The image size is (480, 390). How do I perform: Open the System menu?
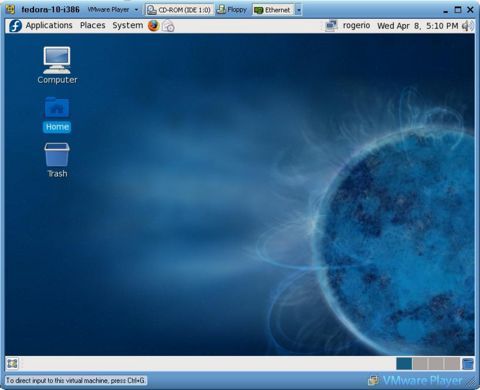tap(128, 25)
